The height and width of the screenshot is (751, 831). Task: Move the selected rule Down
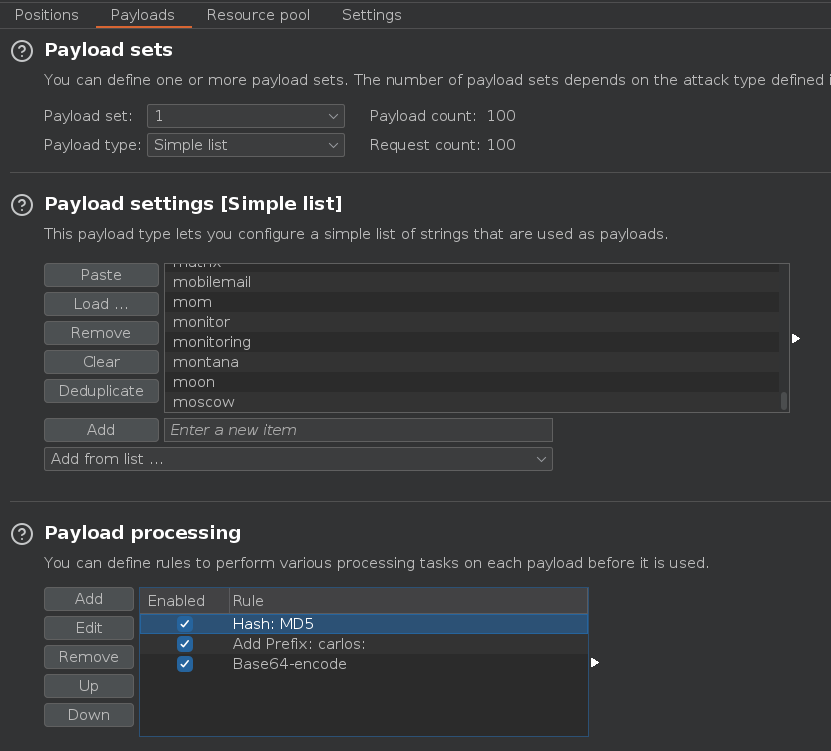coord(89,715)
